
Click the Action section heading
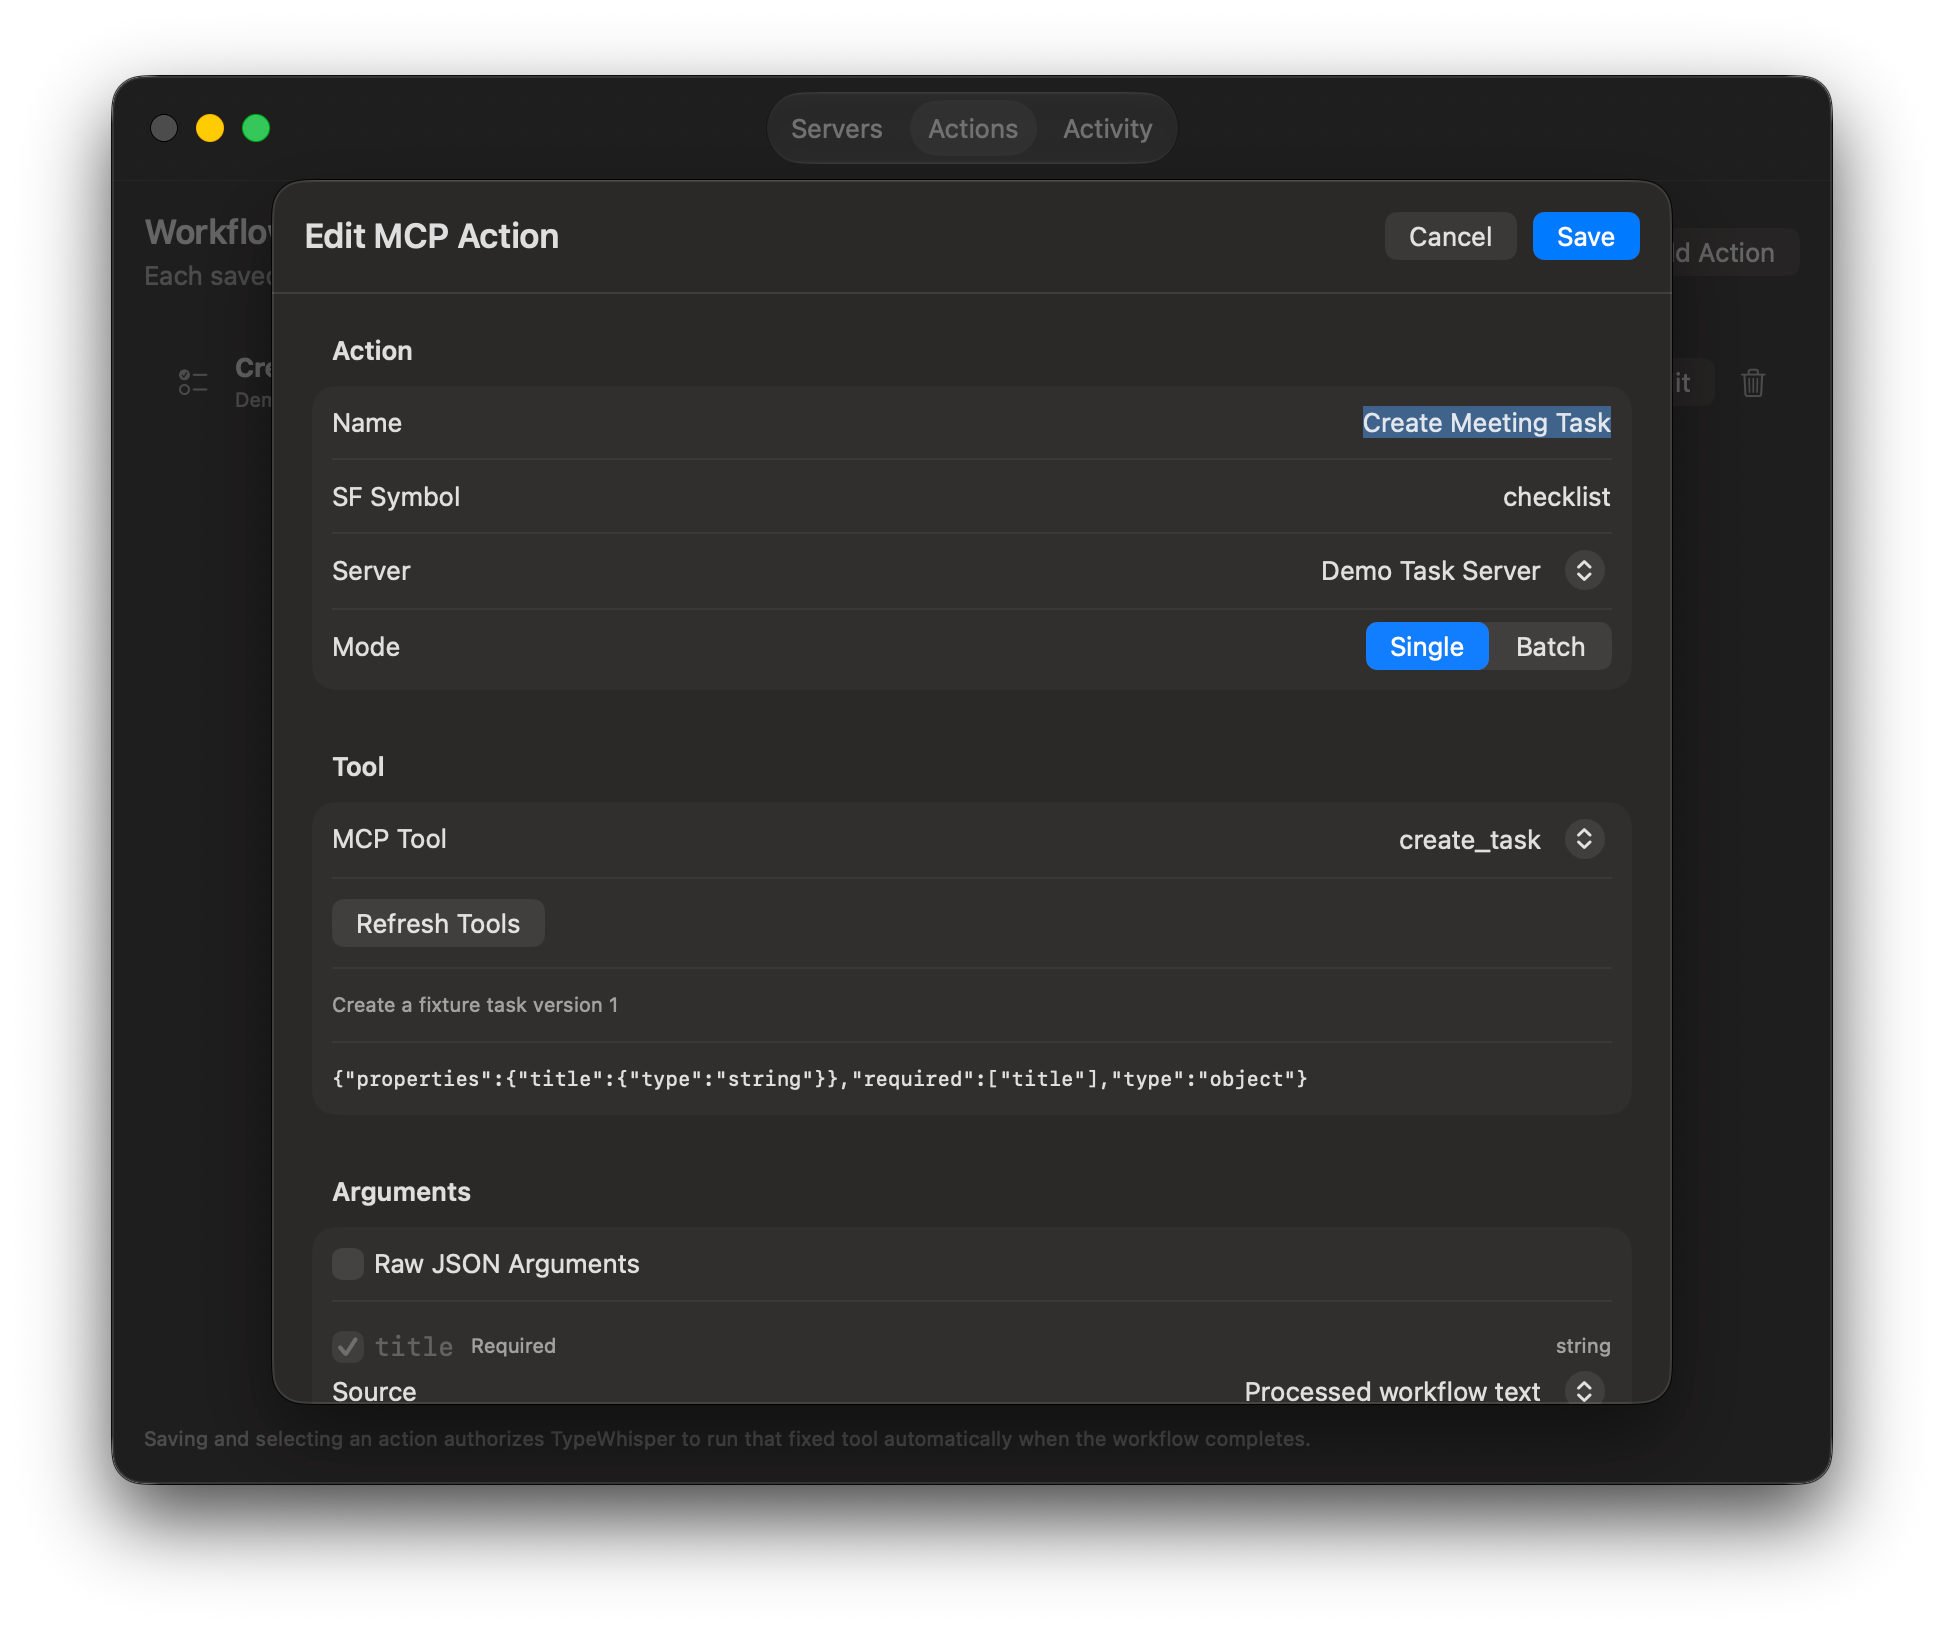pyautogui.click(x=372, y=350)
